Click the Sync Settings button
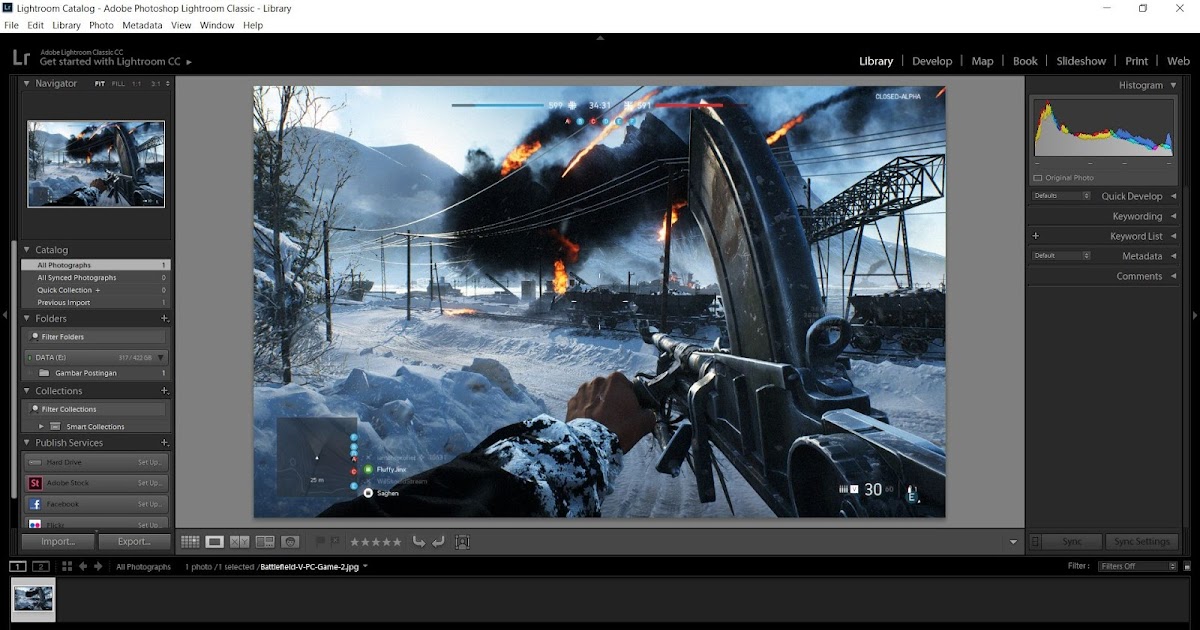Viewport: 1200px width, 630px height. click(1140, 542)
